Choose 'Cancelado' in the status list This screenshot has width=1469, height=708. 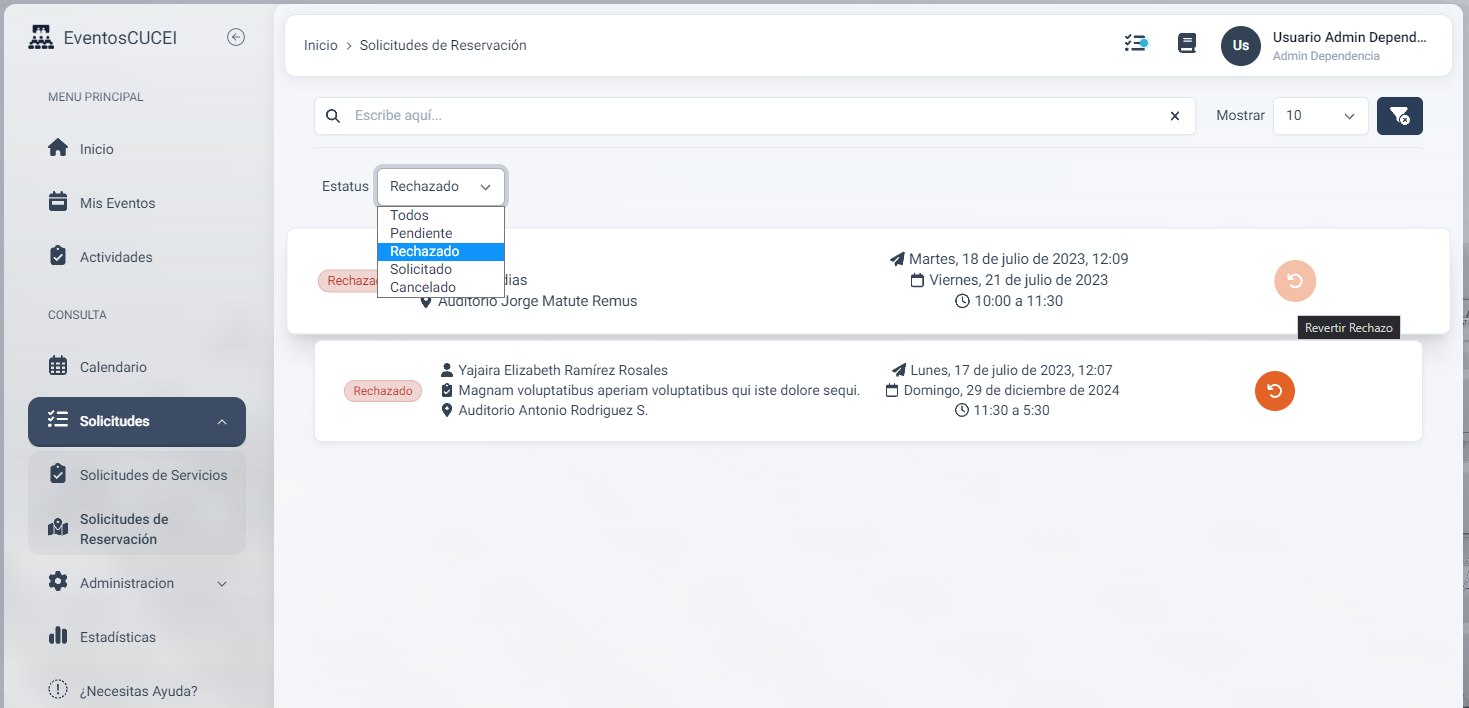click(x=423, y=288)
